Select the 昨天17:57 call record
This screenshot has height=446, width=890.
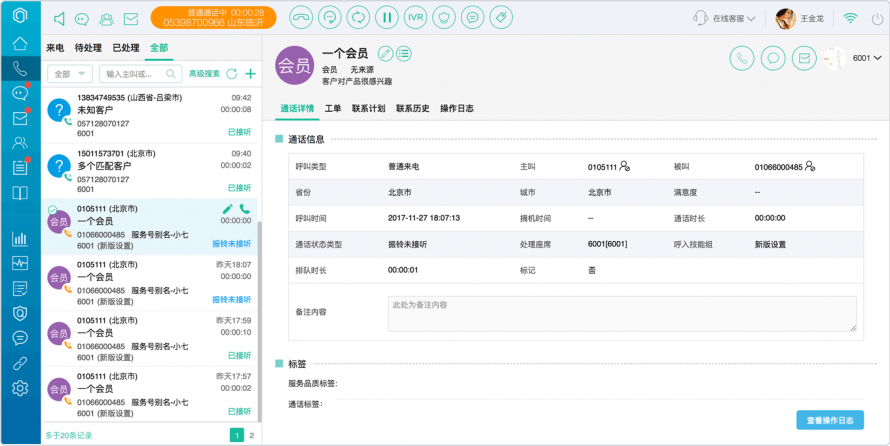tap(150, 394)
